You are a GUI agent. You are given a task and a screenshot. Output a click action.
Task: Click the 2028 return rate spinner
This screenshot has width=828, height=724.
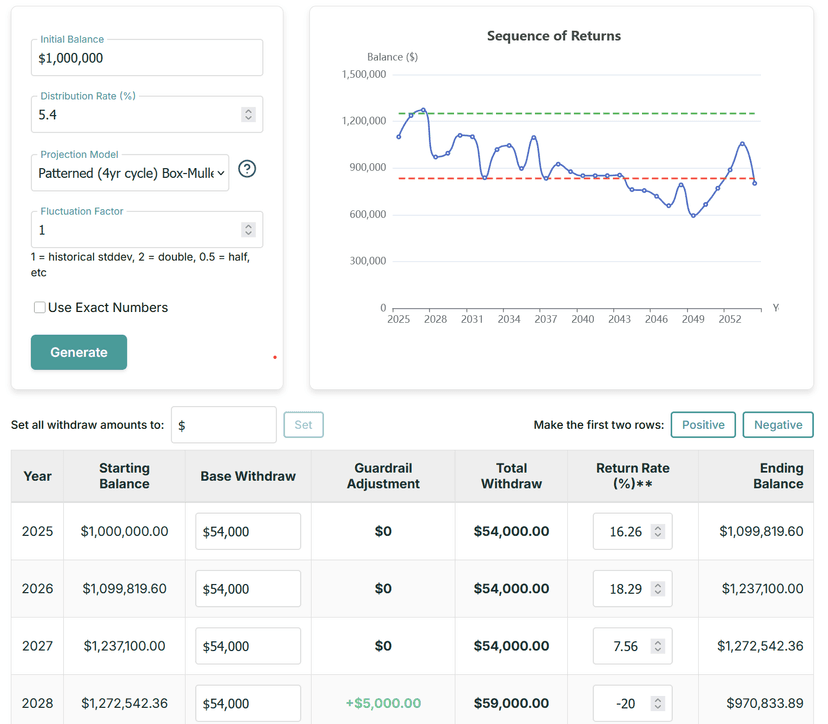pos(657,703)
